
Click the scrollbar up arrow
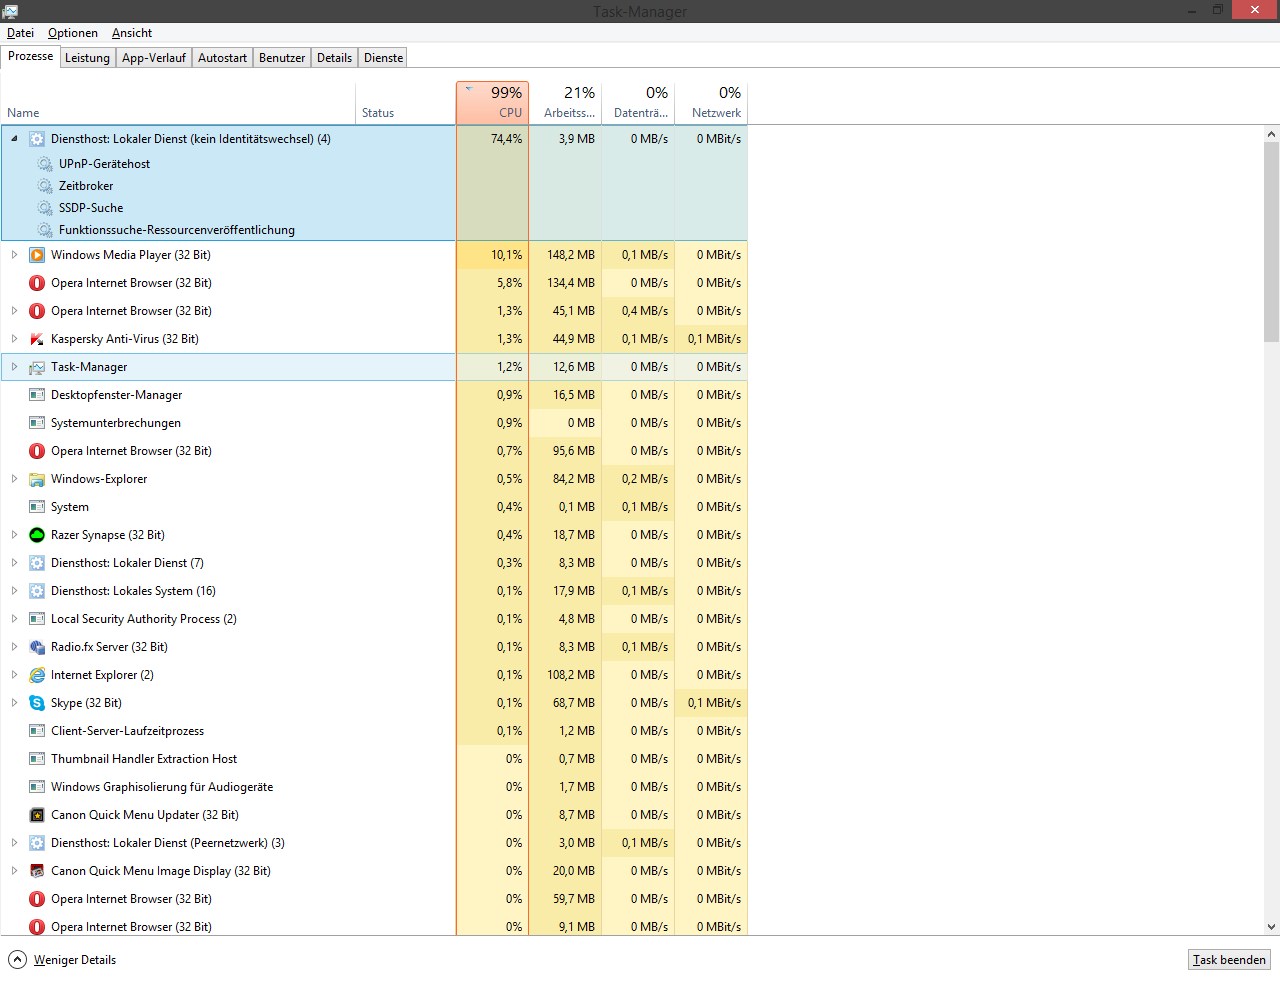tap(1271, 134)
